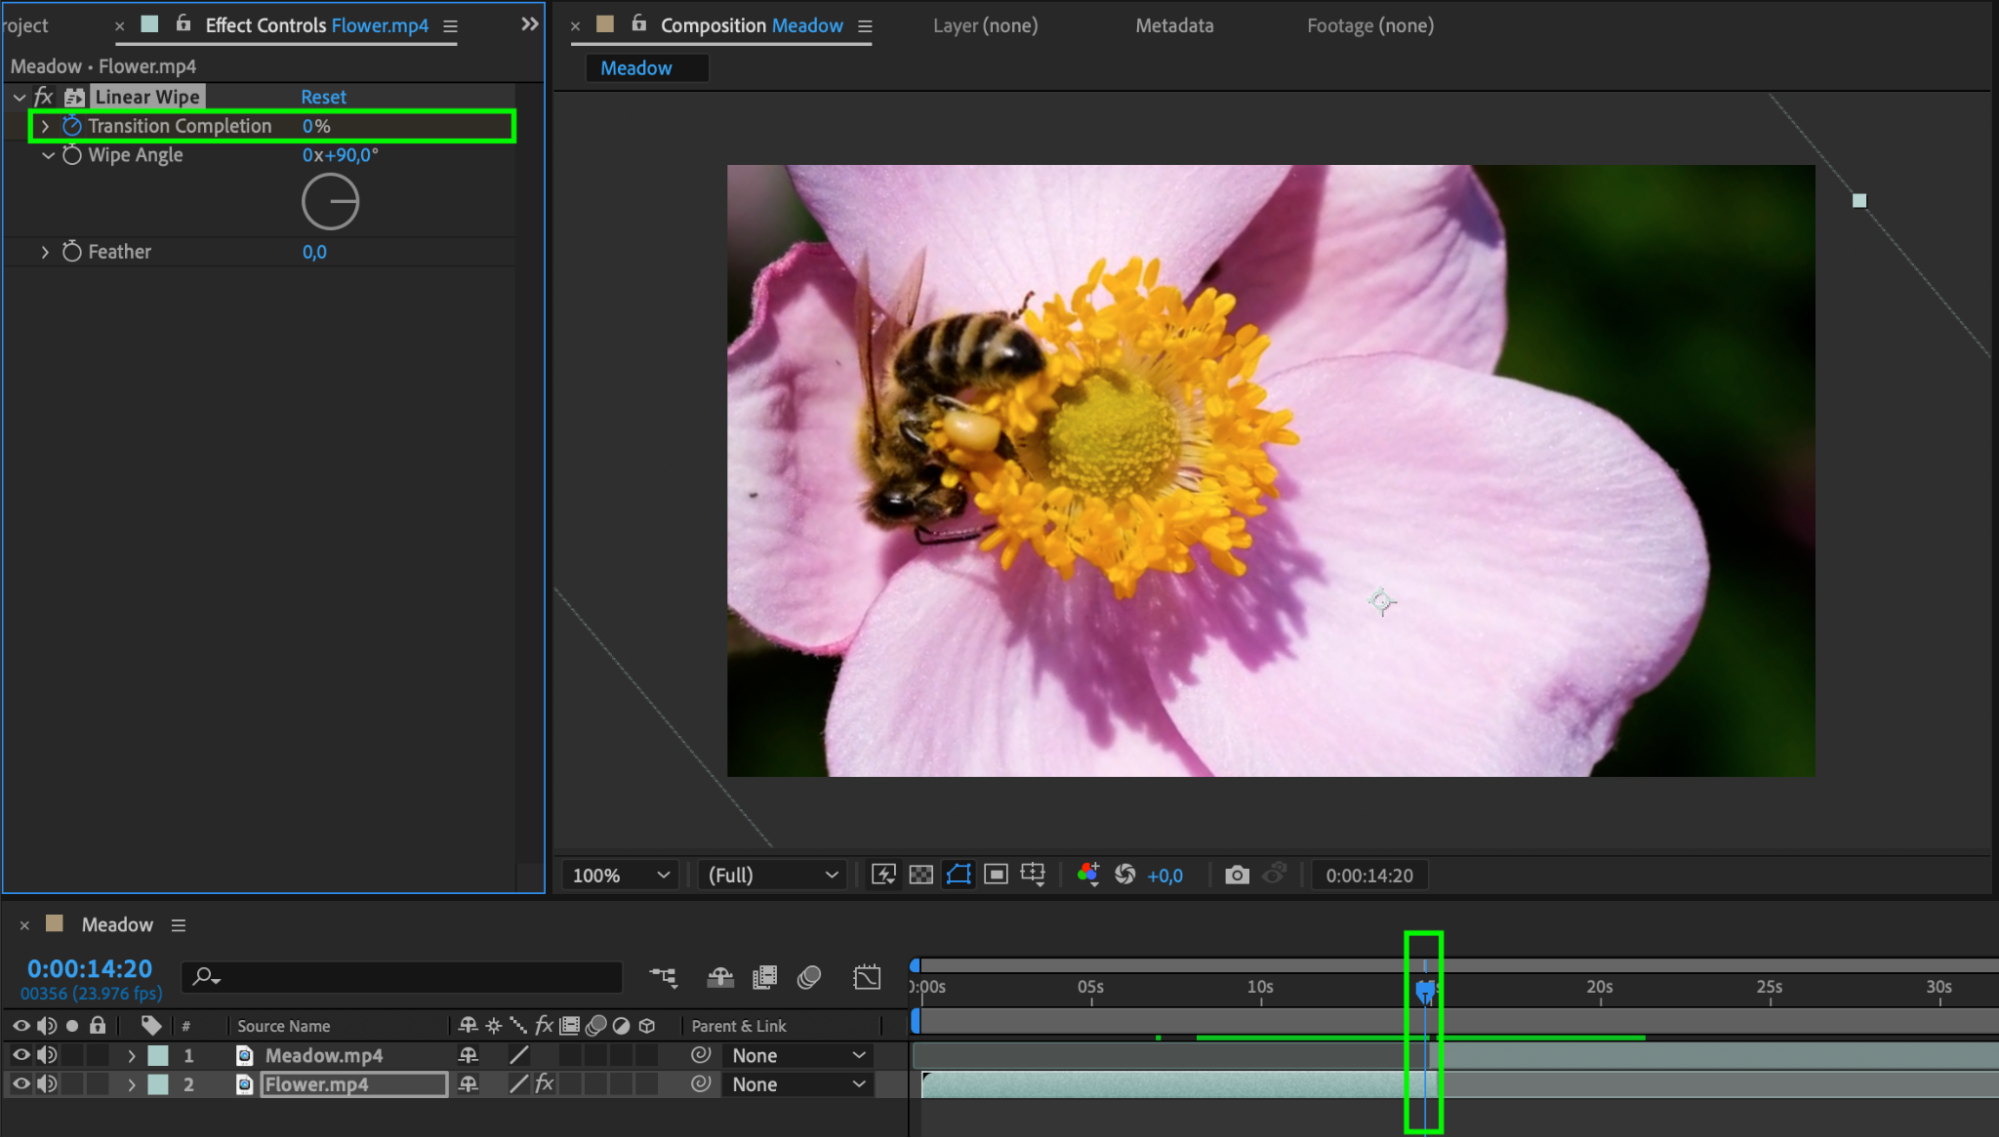Click the Wipe Angle dial control

[x=330, y=202]
